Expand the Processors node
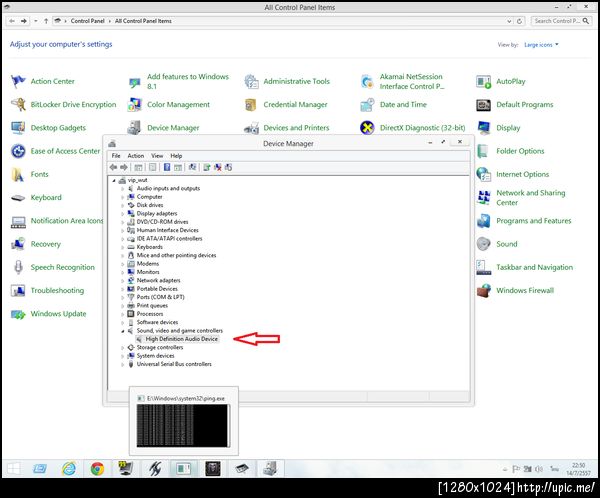 123,314
